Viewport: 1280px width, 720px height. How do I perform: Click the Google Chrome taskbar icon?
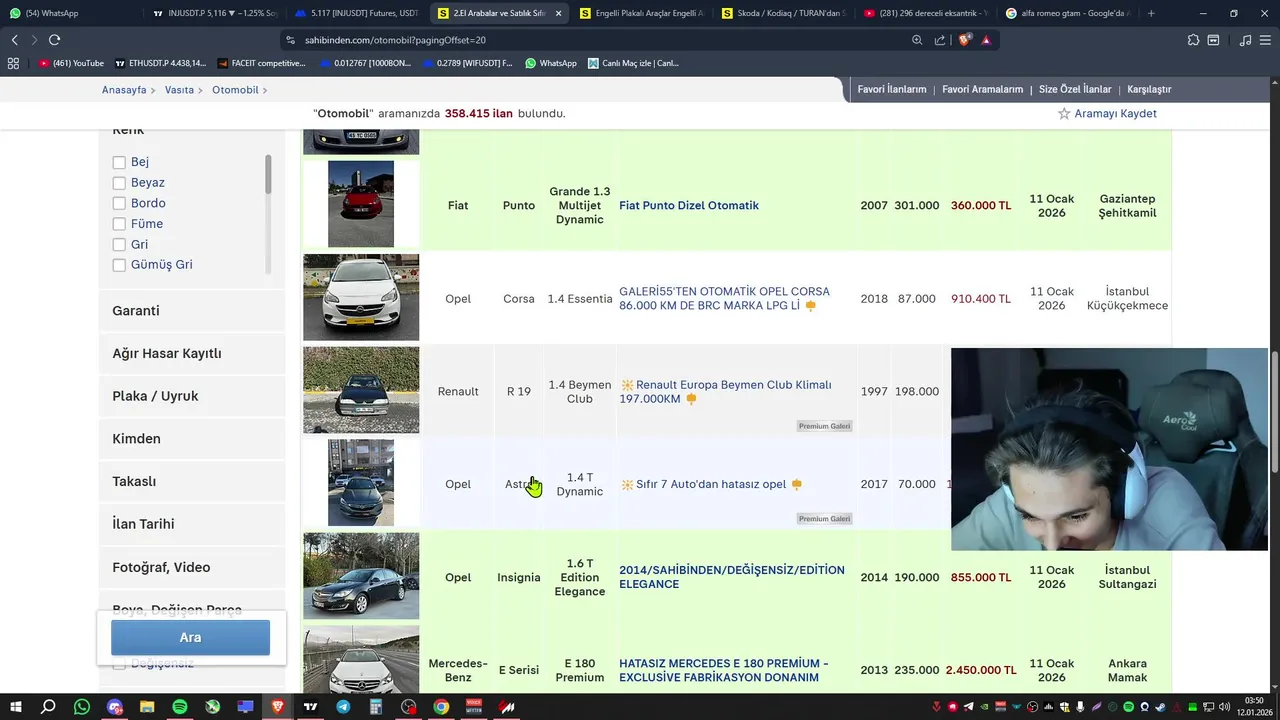441,707
